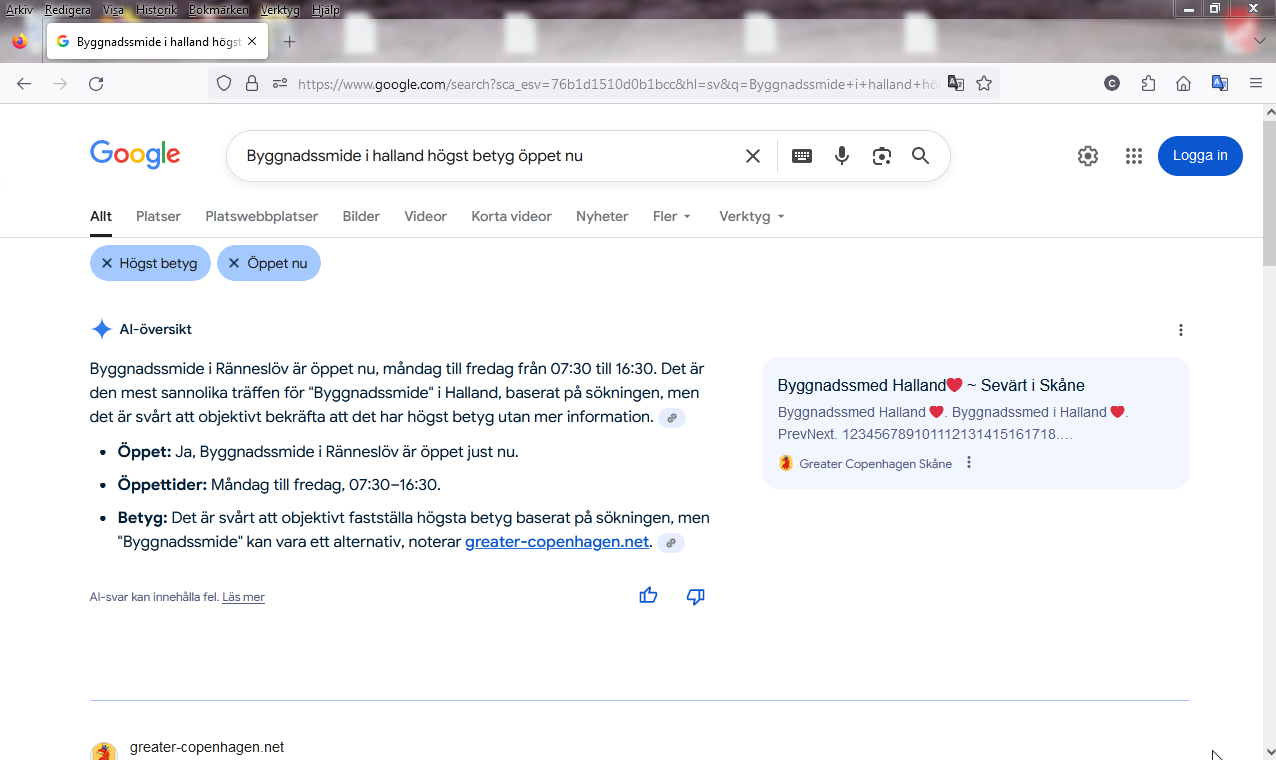
Task: Open Google apps grid menu
Action: (1133, 156)
